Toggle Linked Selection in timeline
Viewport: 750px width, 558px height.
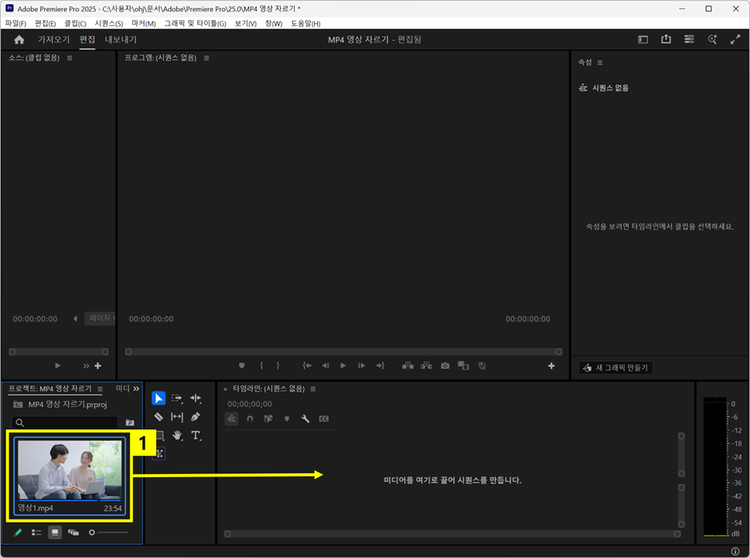[x=268, y=419]
